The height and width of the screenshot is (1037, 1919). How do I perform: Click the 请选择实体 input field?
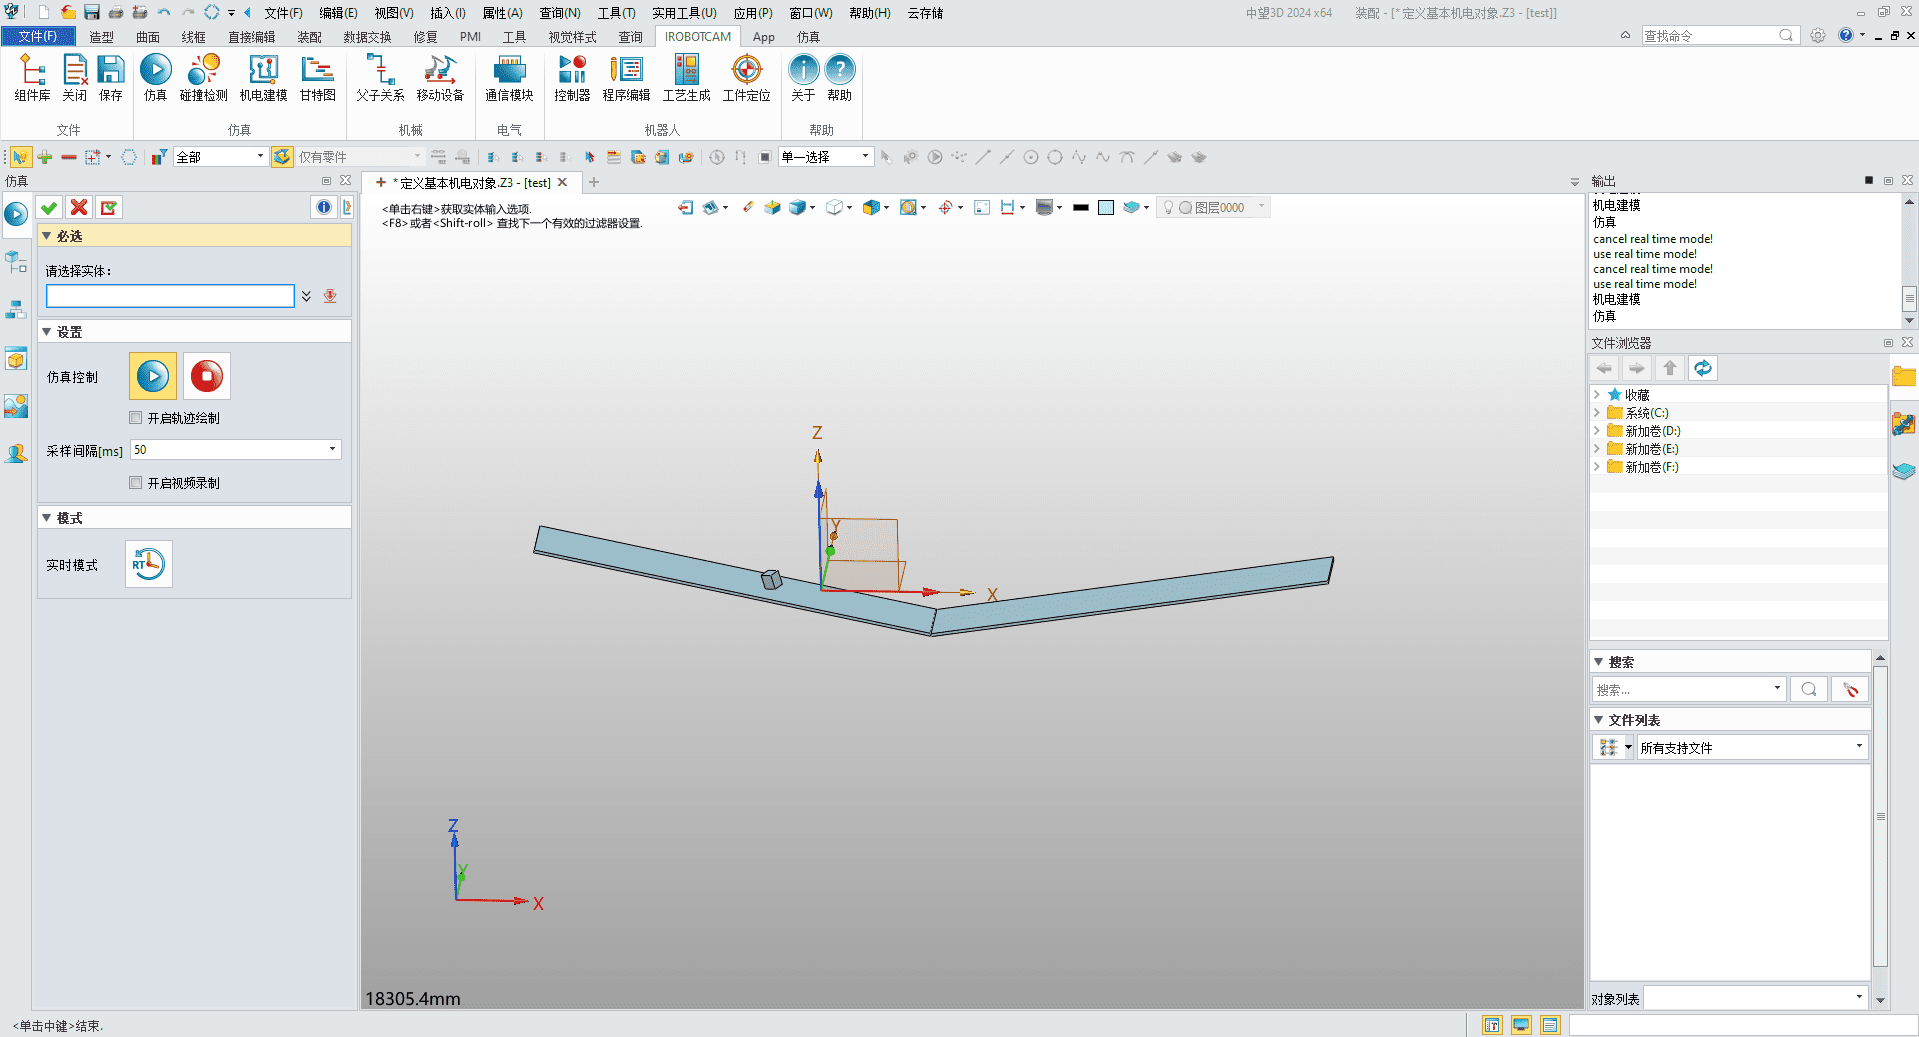coord(170,296)
